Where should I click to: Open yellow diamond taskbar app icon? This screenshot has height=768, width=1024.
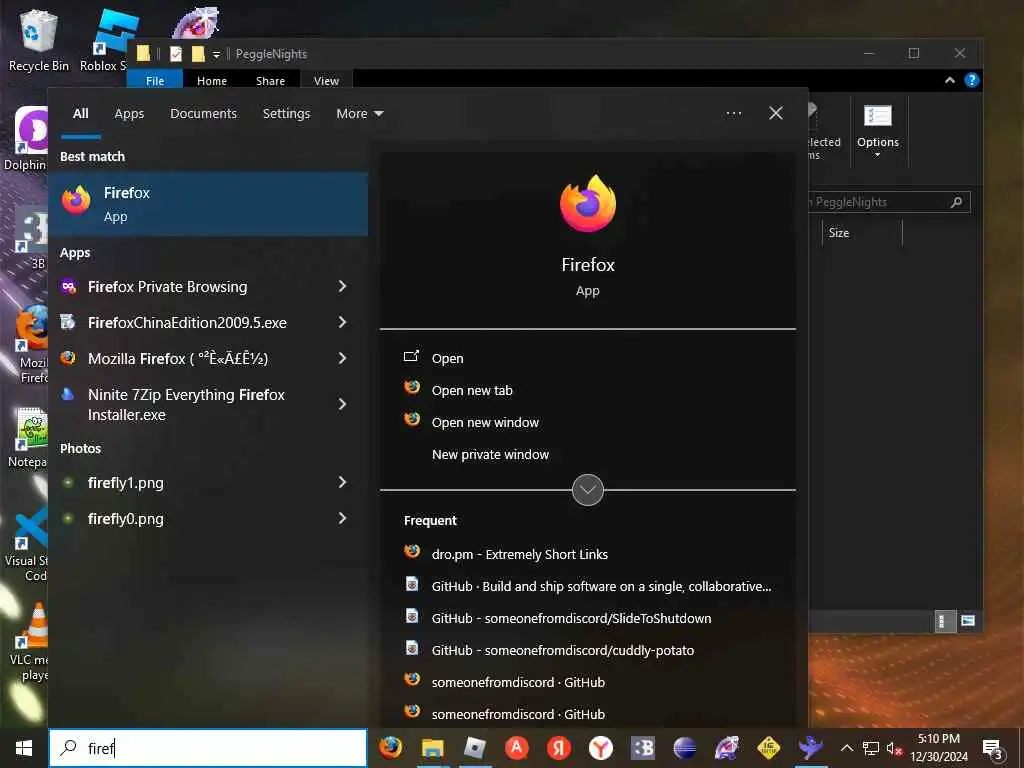[x=769, y=748]
